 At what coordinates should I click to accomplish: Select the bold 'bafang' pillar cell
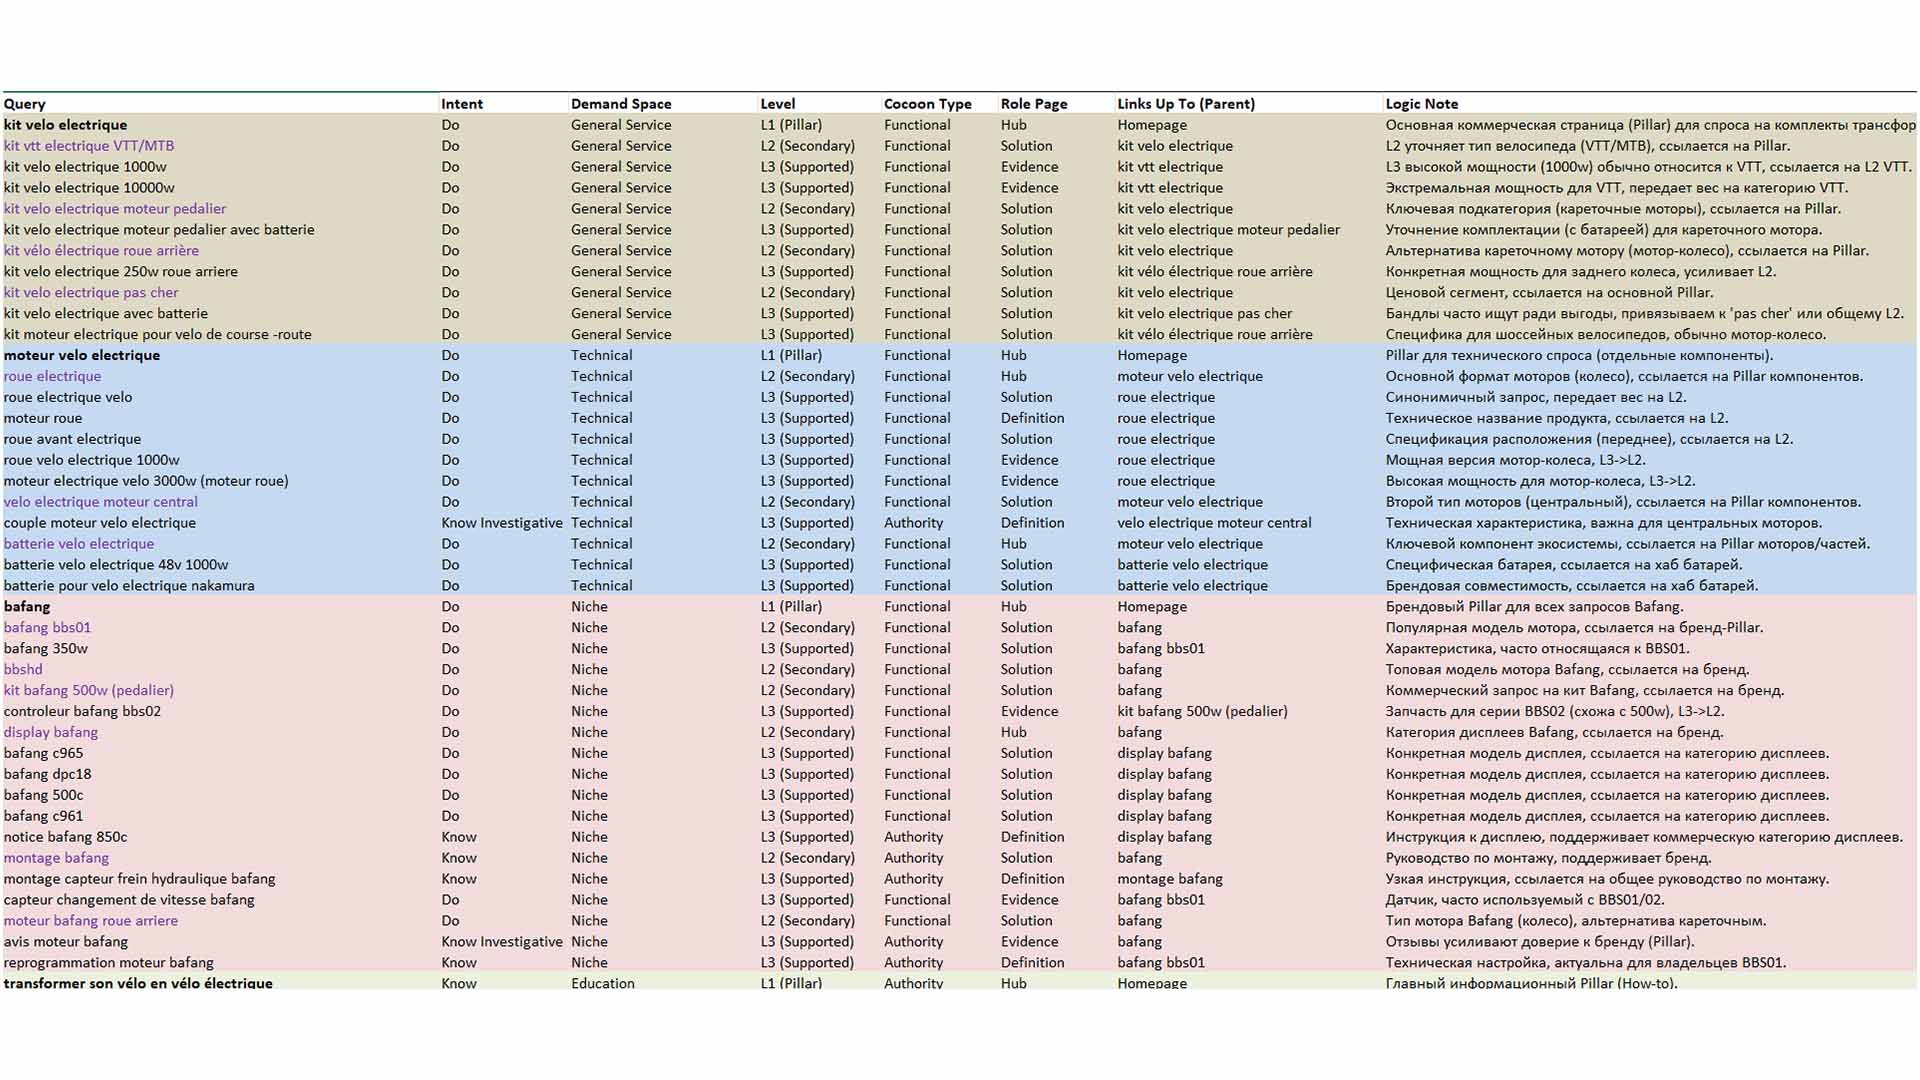click(x=27, y=607)
